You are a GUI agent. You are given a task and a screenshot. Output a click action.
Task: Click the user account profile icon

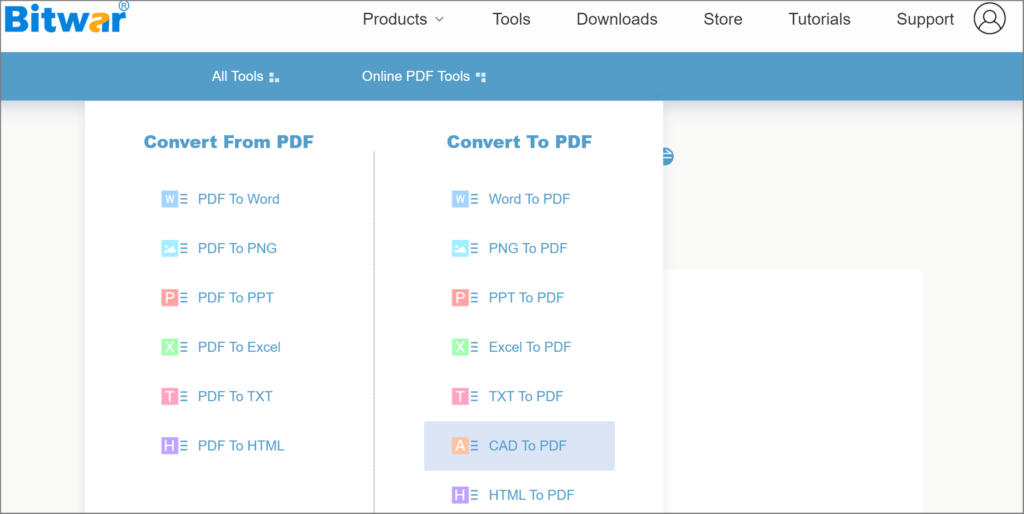pos(989,19)
